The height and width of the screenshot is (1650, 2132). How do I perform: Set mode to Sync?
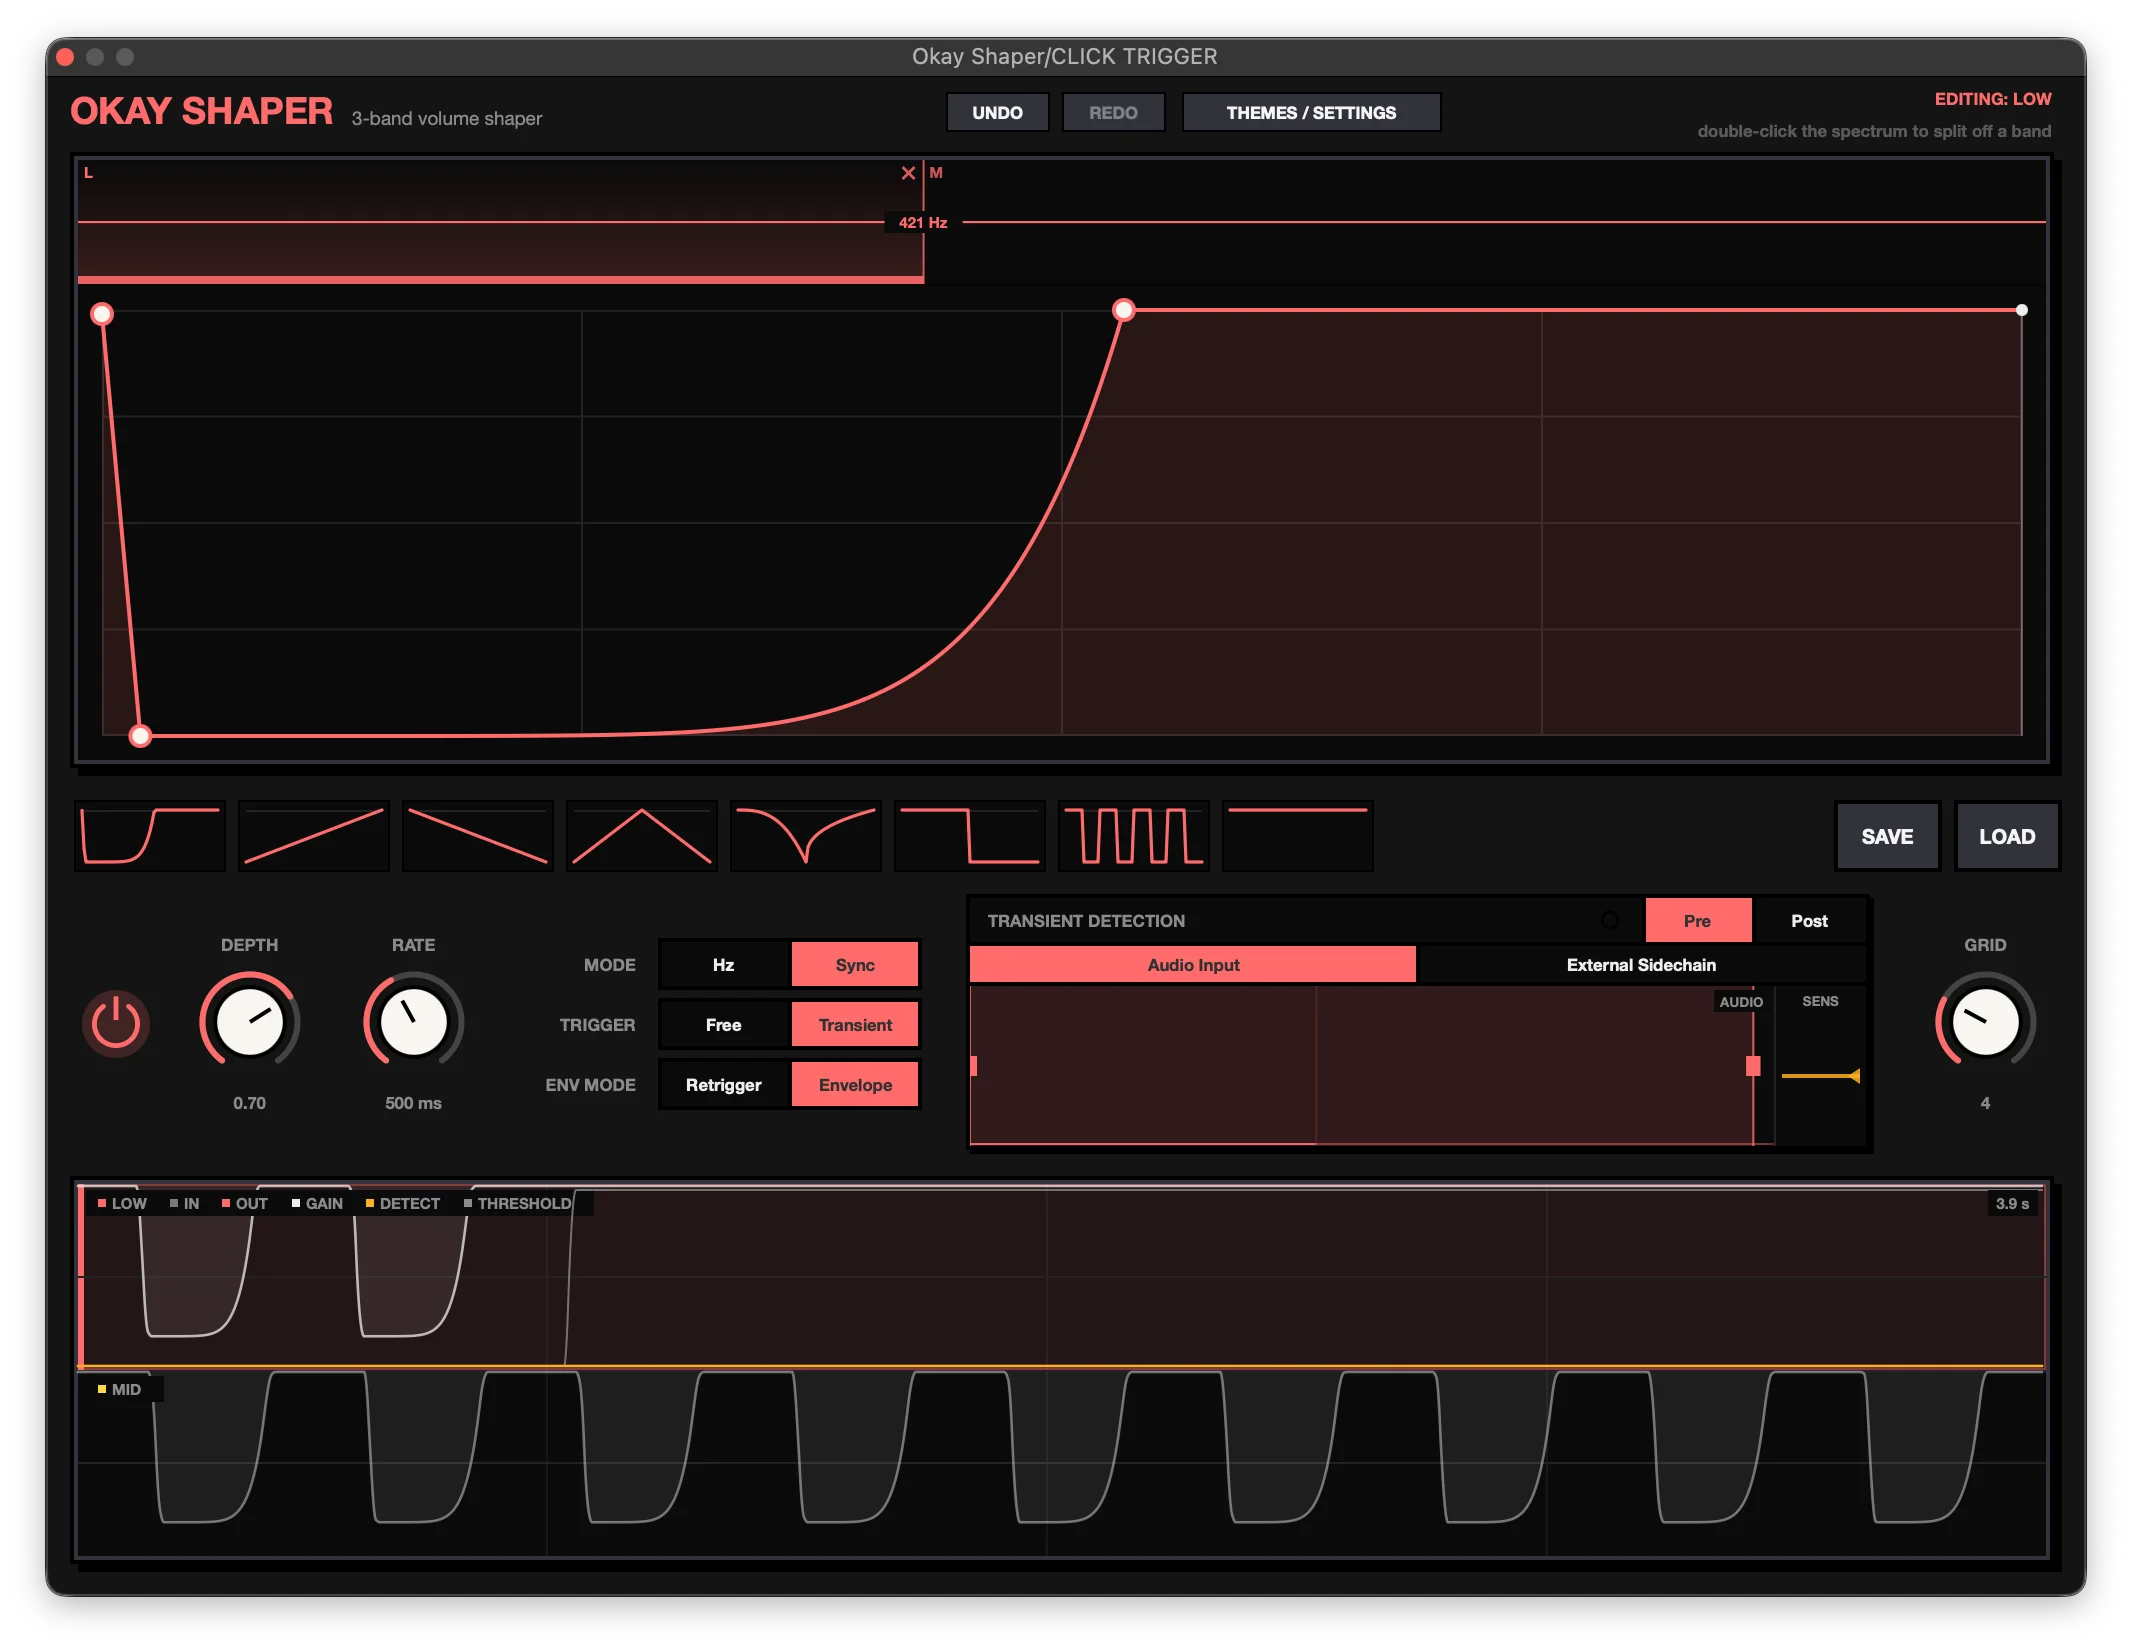tap(855, 965)
